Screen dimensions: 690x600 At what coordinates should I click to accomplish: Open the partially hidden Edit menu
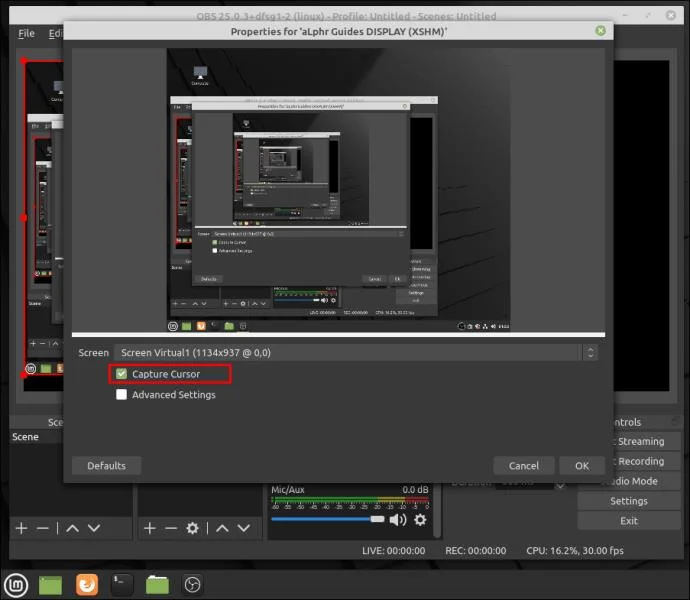tap(55, 33)
